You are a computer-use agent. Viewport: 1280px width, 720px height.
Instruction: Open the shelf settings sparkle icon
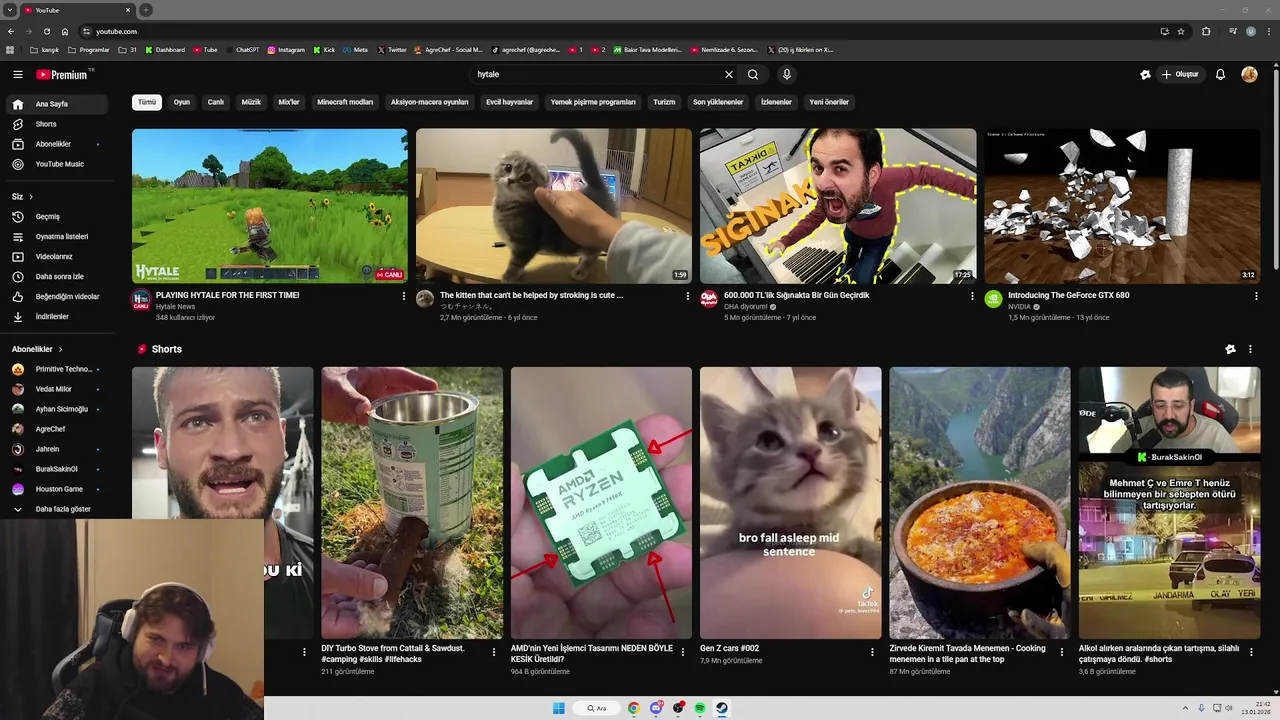tap(1230, 349)
